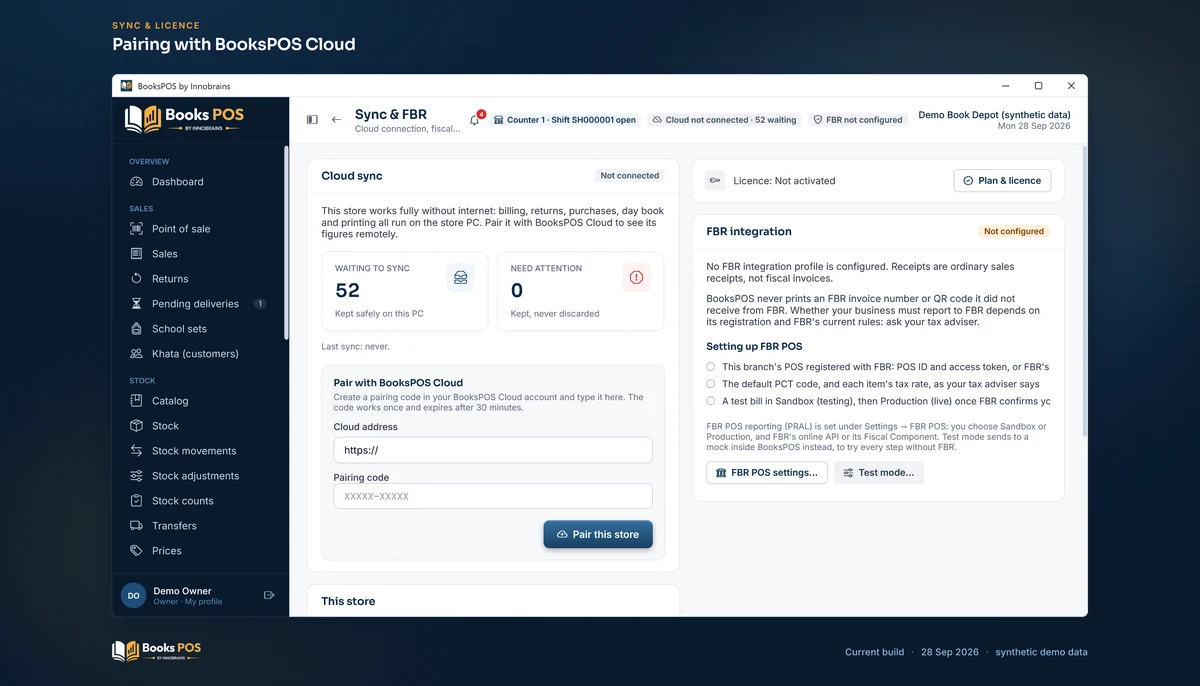Click the sidebar vertical scrollbar
Viewport: 1200px width, 686px height.
pyautogui.click(x=286, y=243)
